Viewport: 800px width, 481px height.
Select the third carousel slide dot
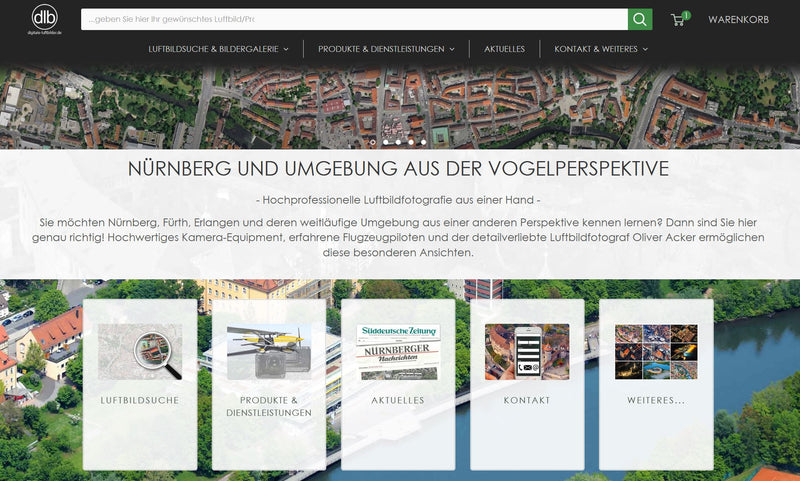[398, 142]
